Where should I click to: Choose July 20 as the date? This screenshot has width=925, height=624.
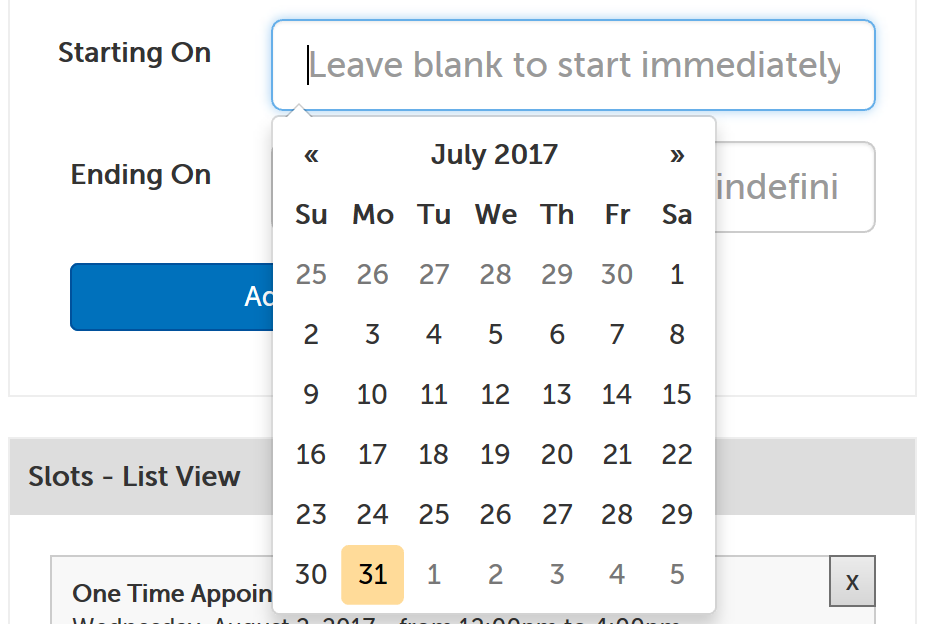556,455
